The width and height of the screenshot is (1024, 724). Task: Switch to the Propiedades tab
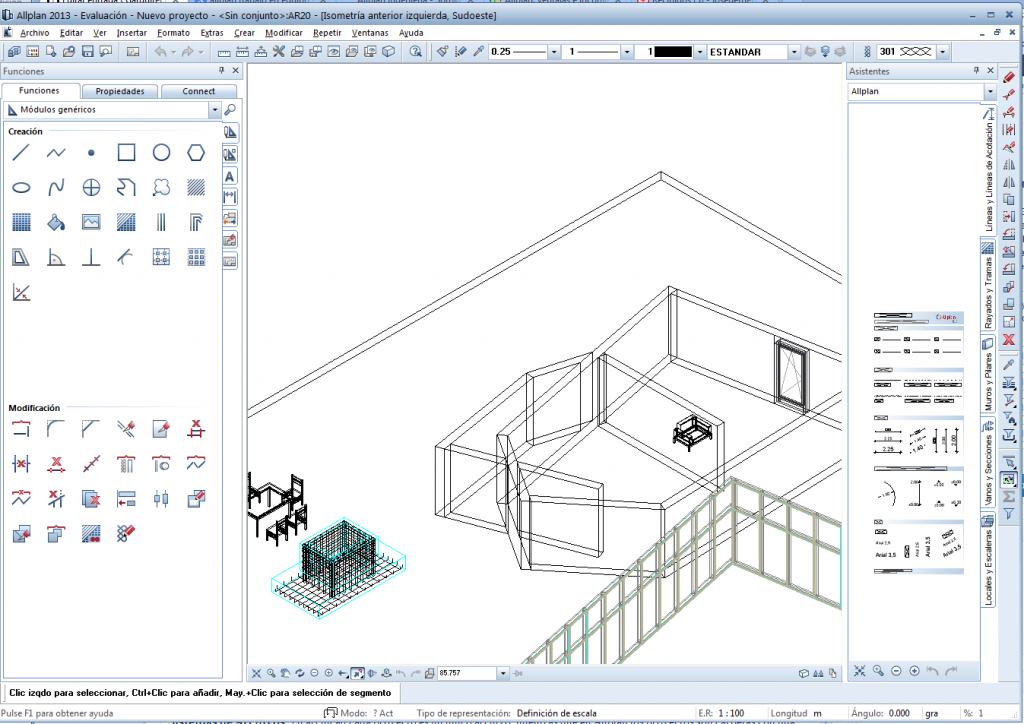pos(119,91)
